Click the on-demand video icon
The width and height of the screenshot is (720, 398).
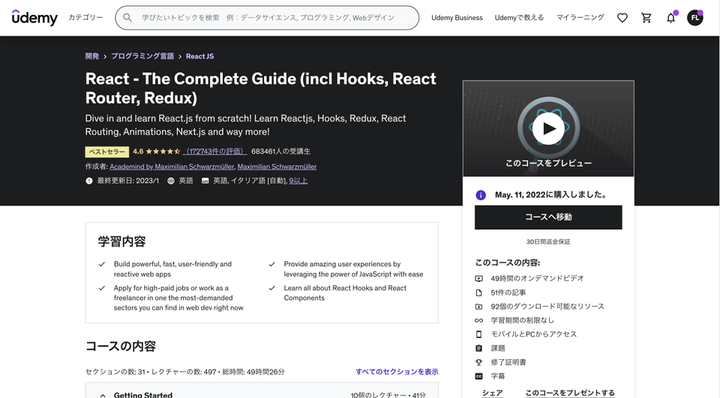point(479,279)
